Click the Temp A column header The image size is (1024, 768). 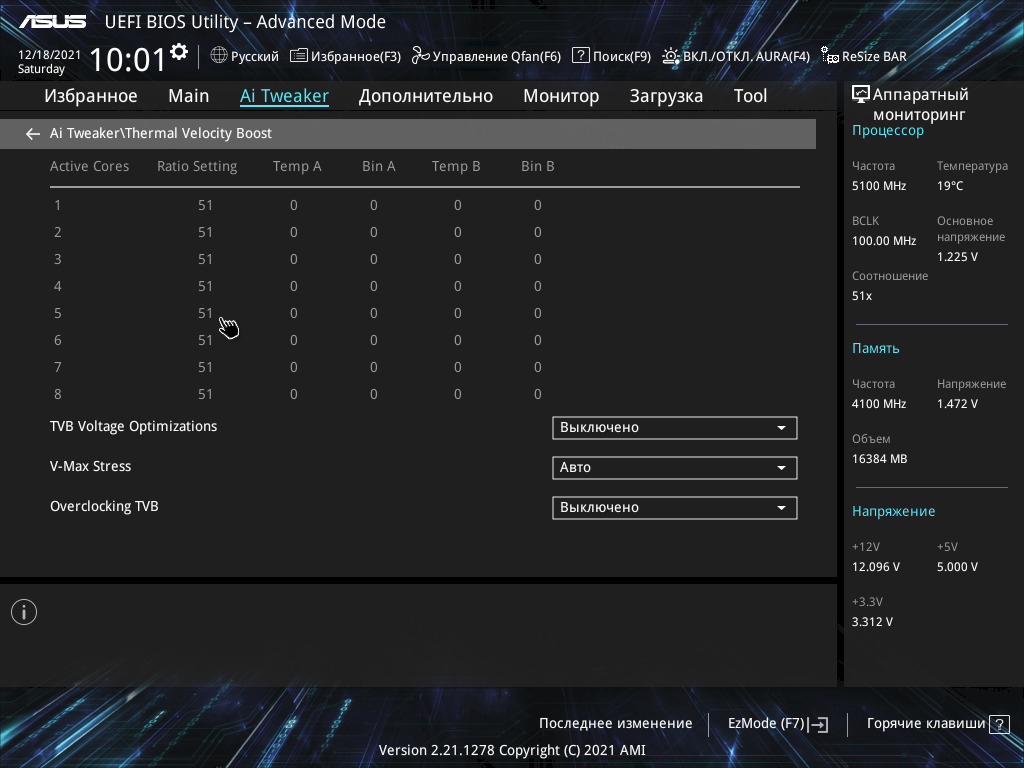tap(297, 167)
